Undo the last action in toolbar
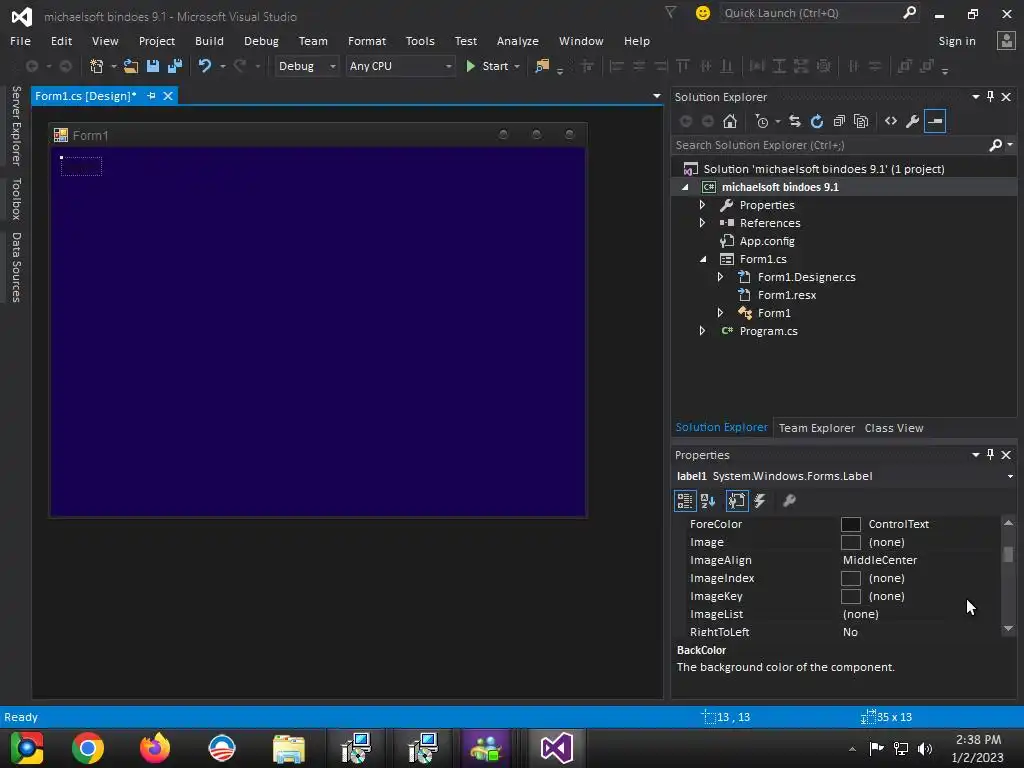This screenshot has width=1024, height=768. [204, 66]
